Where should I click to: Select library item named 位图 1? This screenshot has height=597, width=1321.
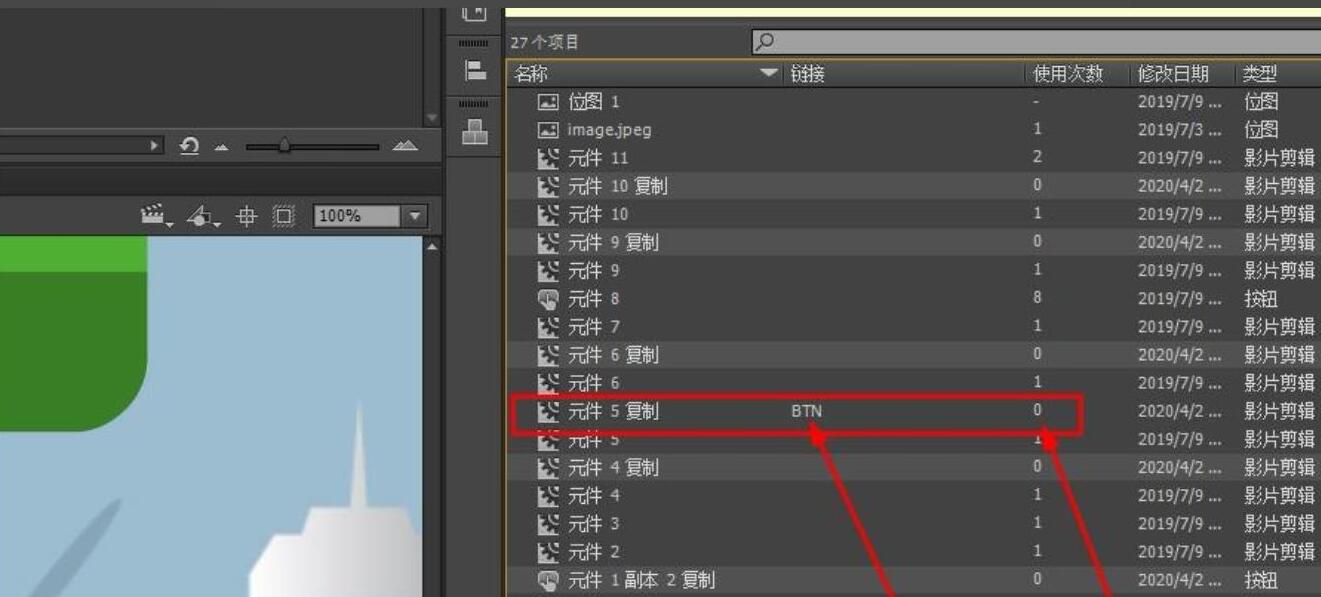click(594, 102)
